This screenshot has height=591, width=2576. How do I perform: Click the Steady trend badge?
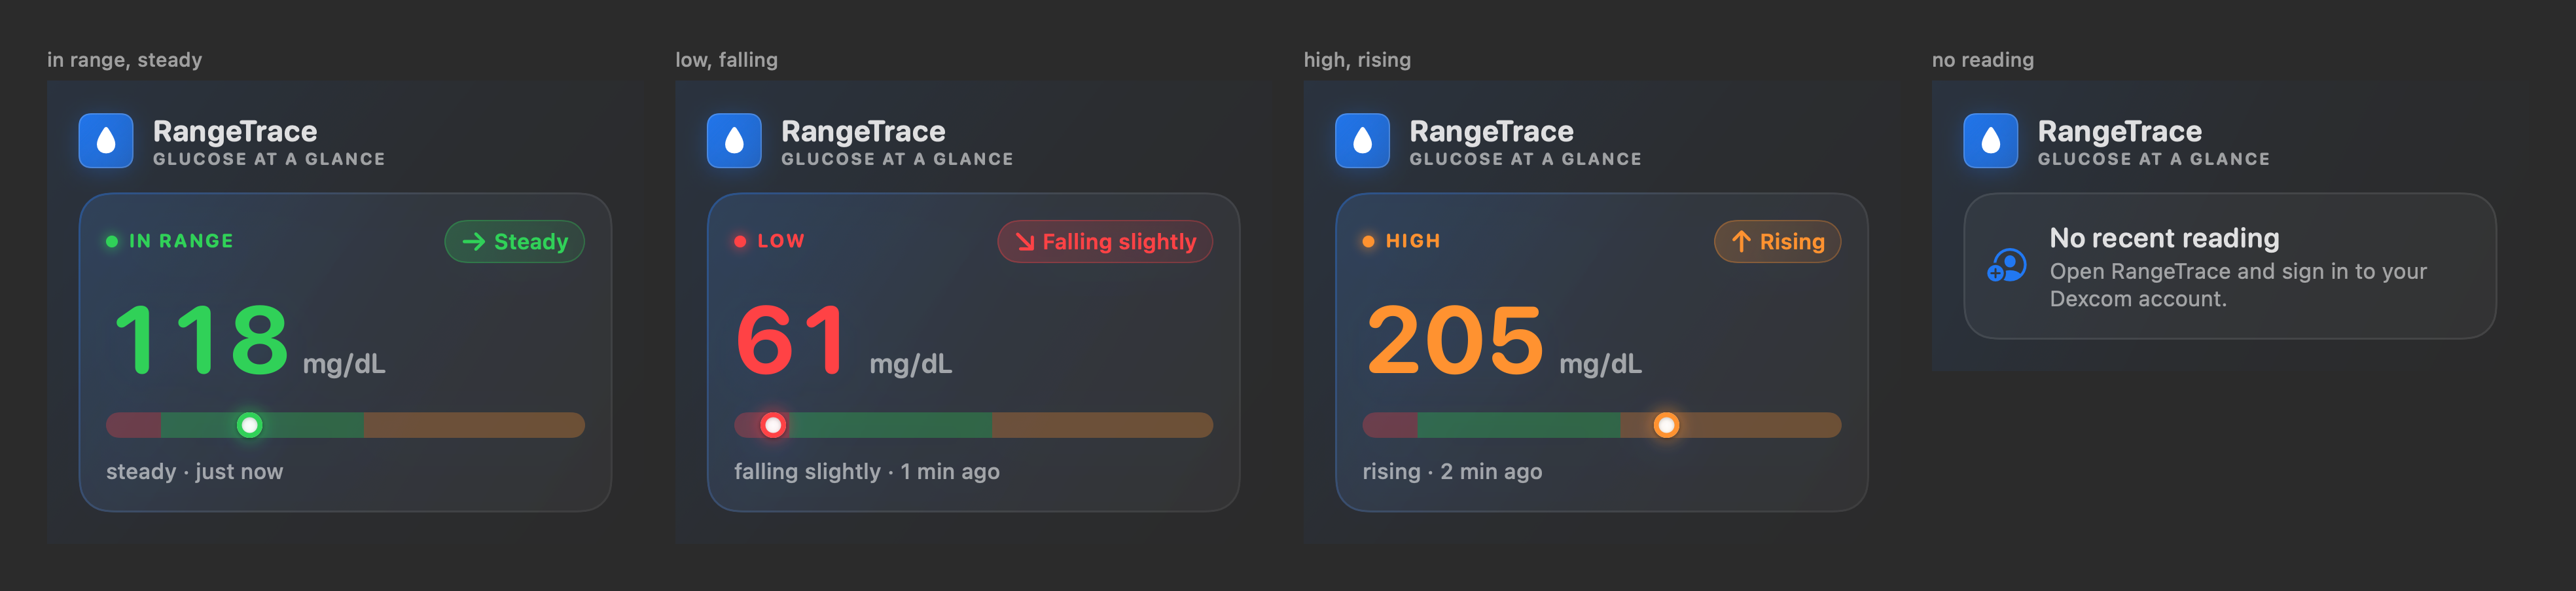tap(514, 242)
